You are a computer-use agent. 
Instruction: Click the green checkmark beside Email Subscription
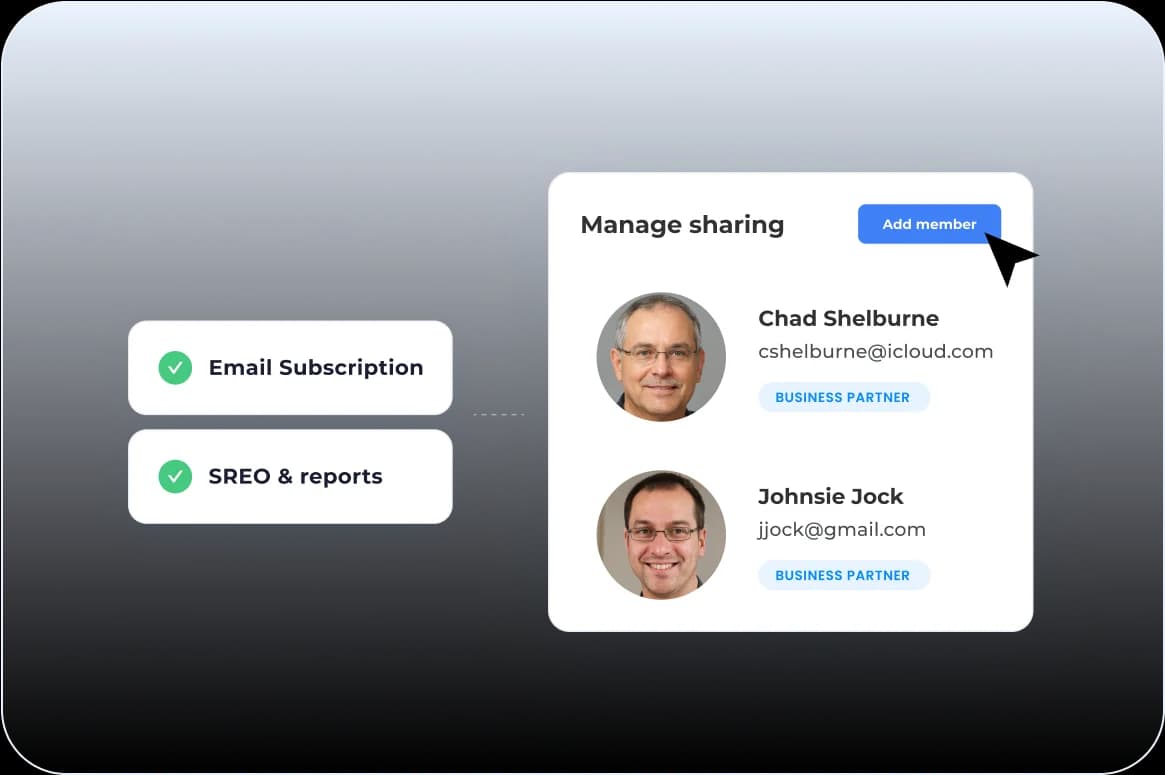tap(175, 367)
